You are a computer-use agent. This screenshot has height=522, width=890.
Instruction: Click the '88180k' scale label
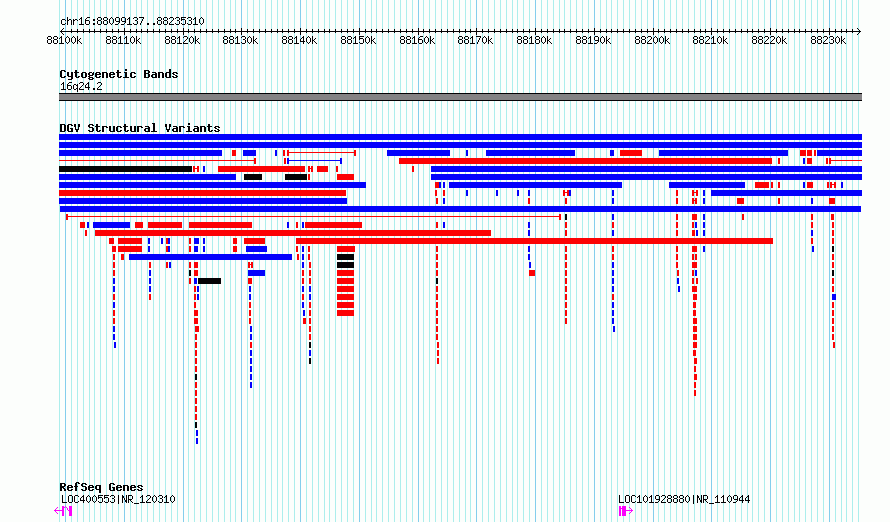point(534,41)
